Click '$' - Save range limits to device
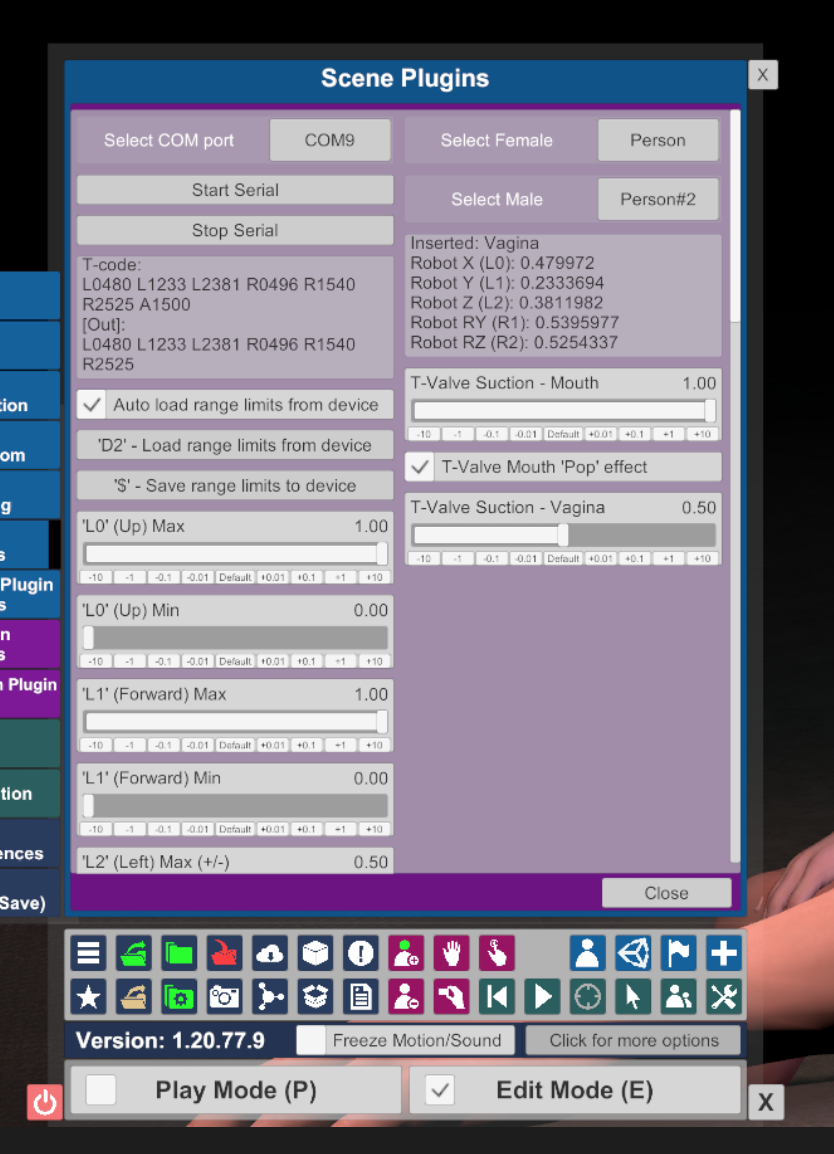Screen dimensions: 834x1154 point(235,486)
